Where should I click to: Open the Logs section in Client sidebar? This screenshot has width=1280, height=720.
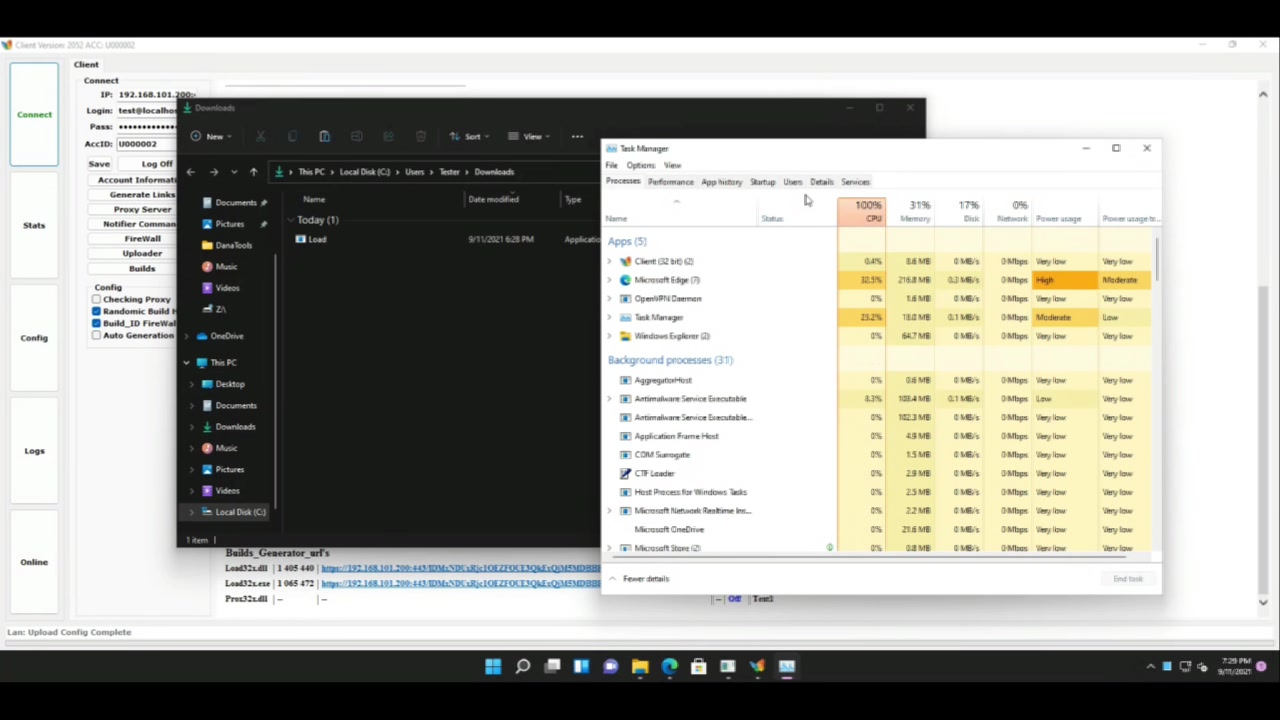[34, 450]
